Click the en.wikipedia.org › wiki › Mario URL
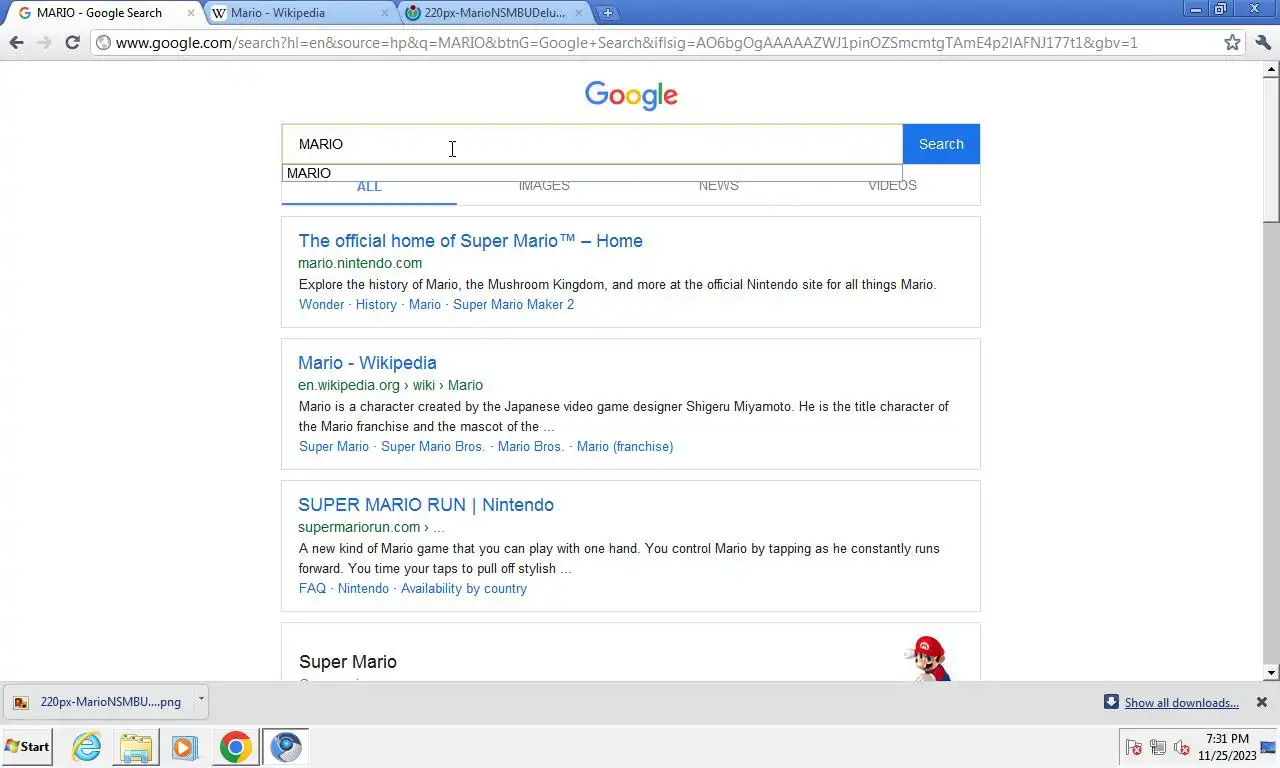The height and width of the screenshot is (768, 1280). click(390, 385)
